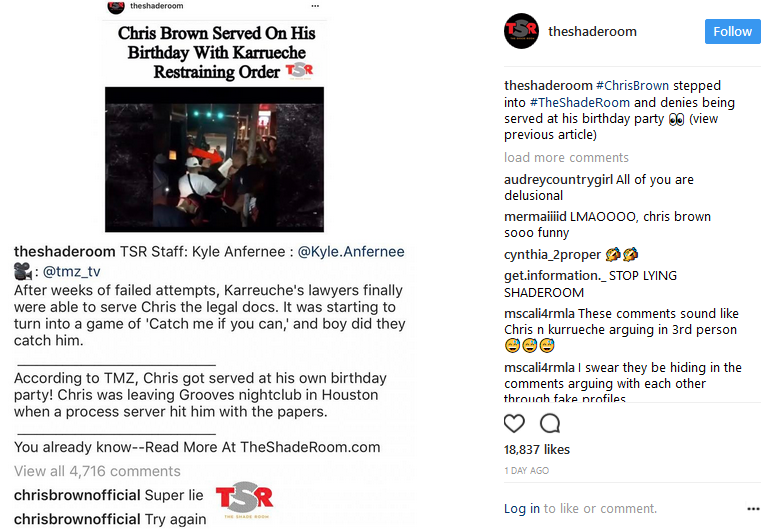The width and height of the screenshot is (765, 529).
Task: Expand View all 4,716 comments
Action: click(x=97, y=471)
